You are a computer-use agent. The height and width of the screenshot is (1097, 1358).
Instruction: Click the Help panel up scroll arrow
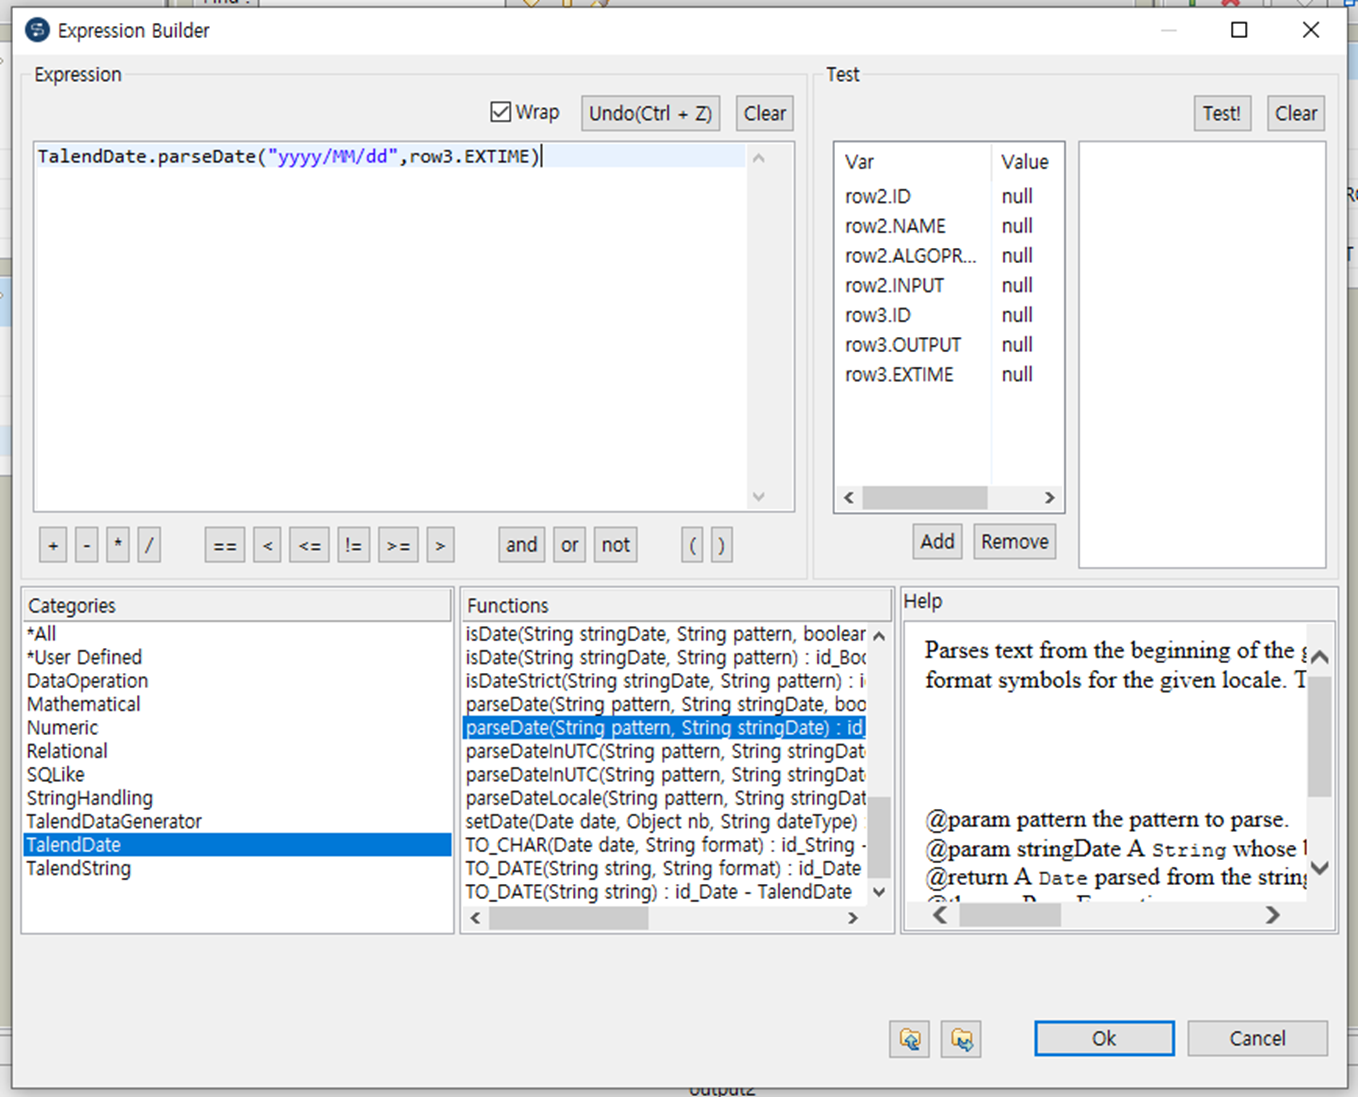coord(1320,657)
